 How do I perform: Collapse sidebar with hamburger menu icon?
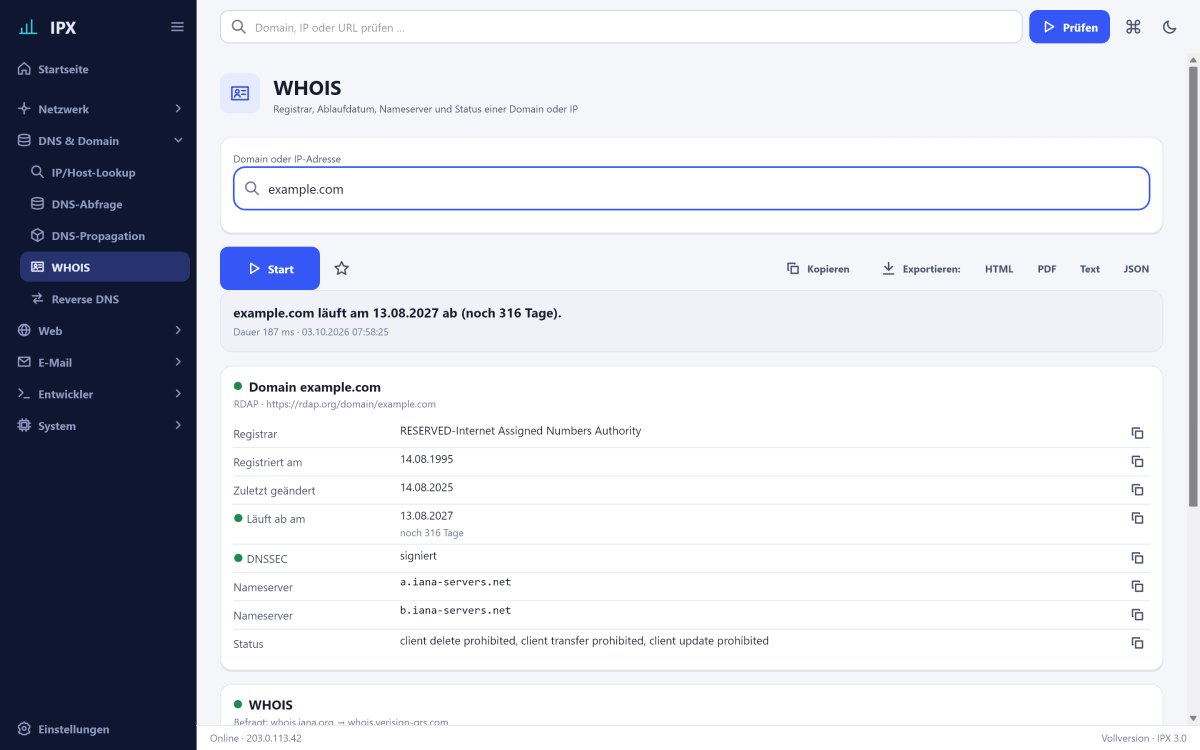pos(177,27)
